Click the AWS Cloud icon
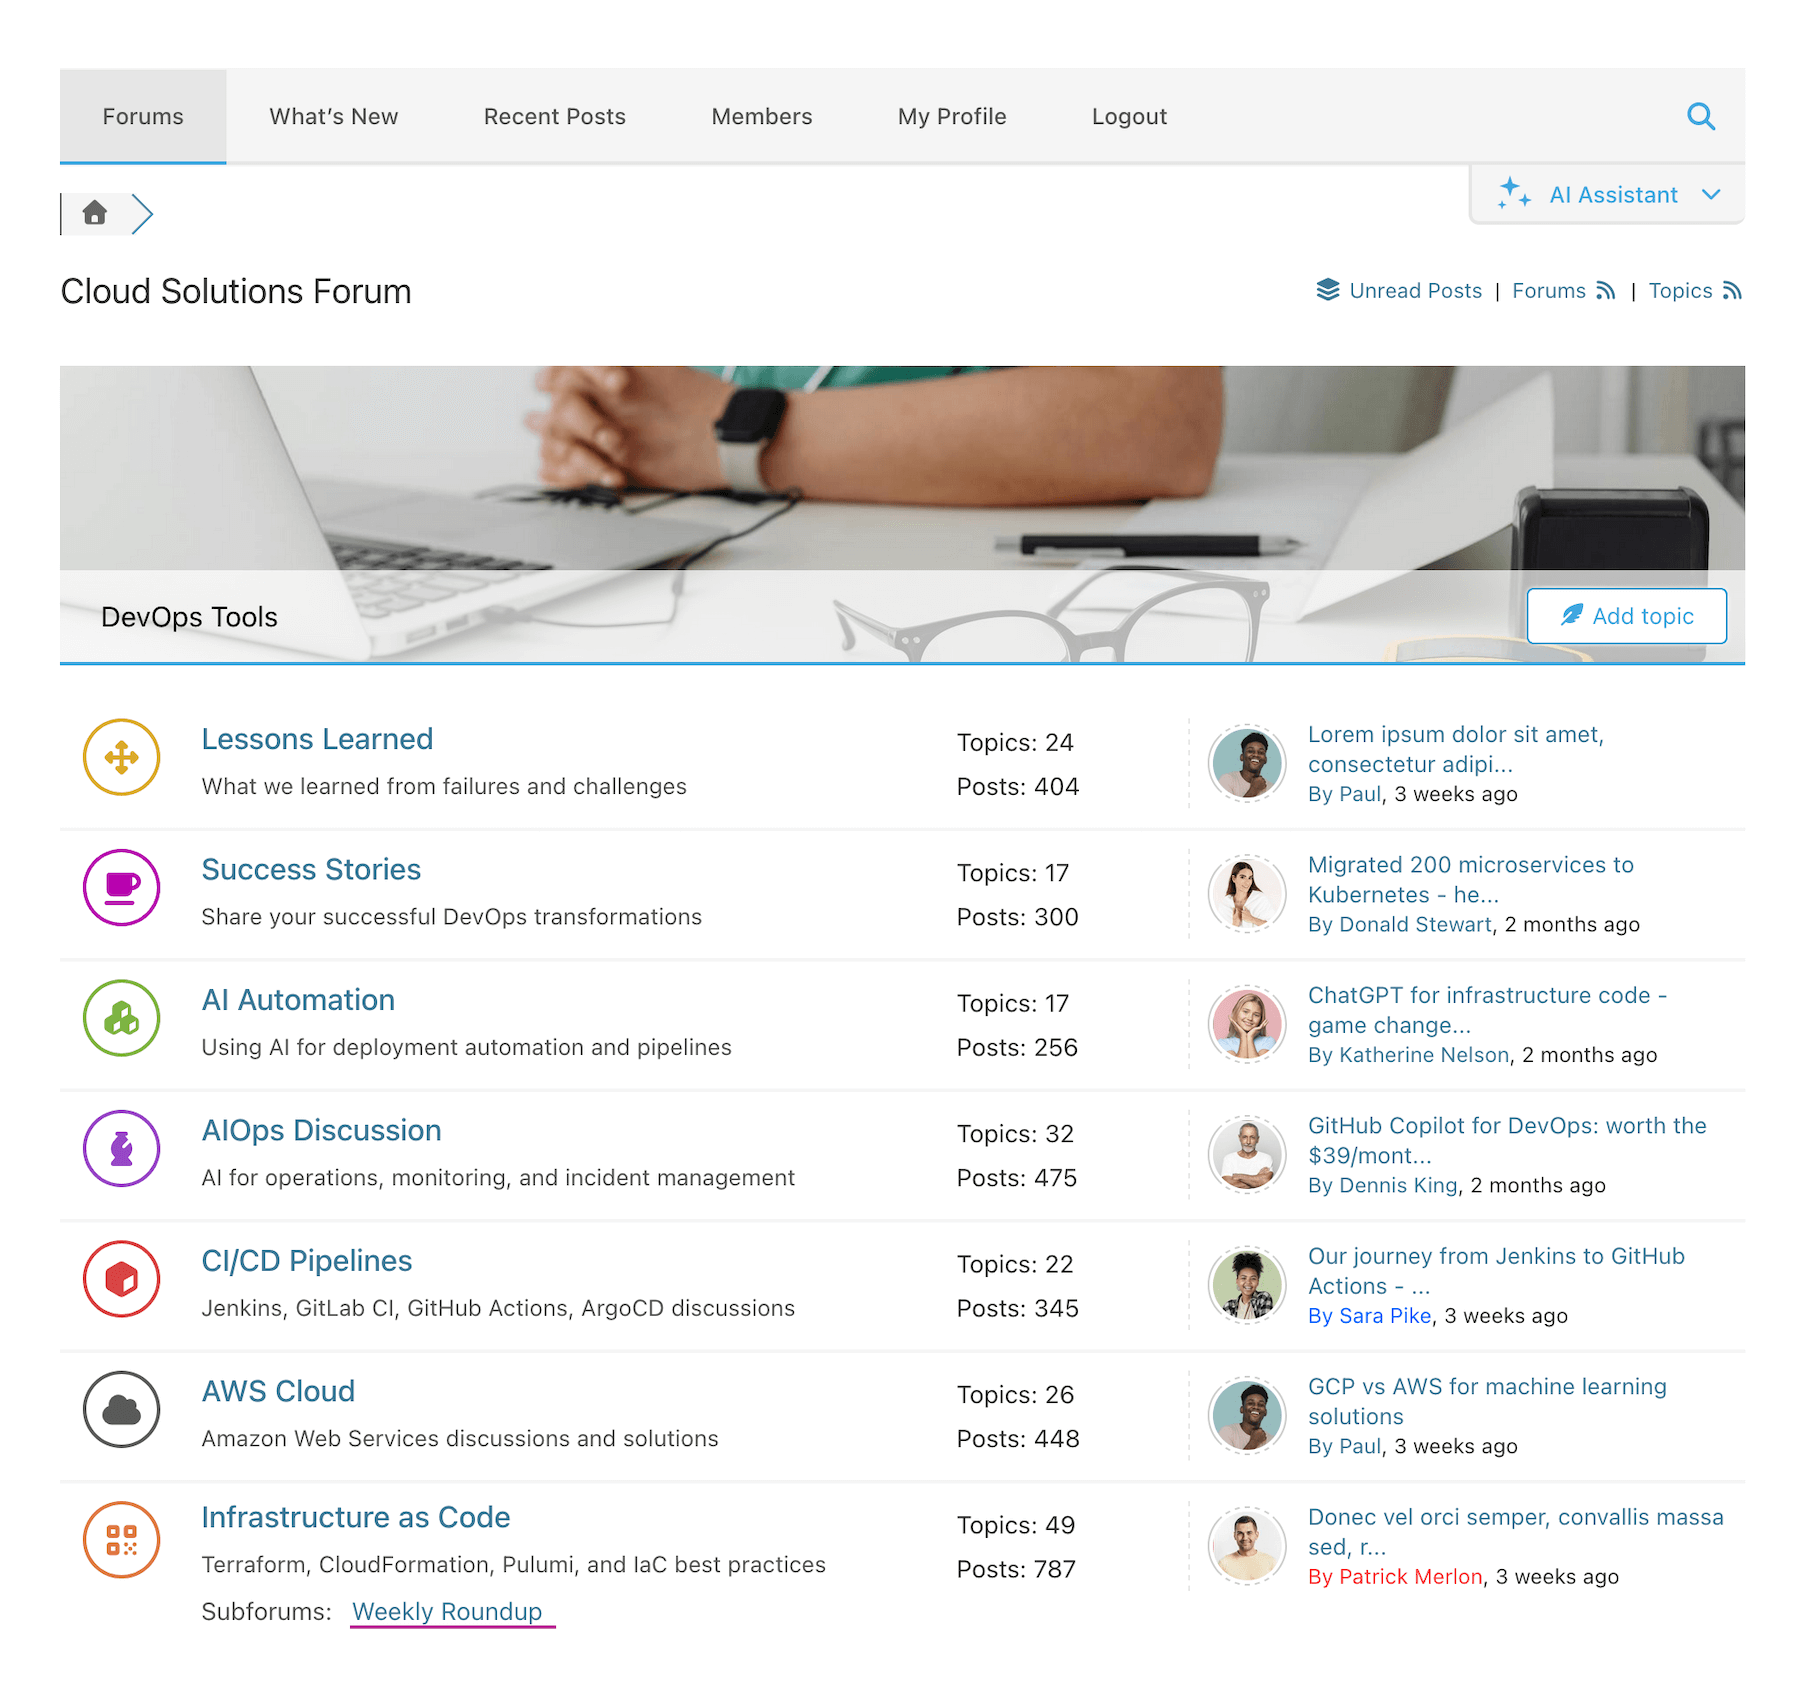The image size is (1800, 1687). (120, 1410)
